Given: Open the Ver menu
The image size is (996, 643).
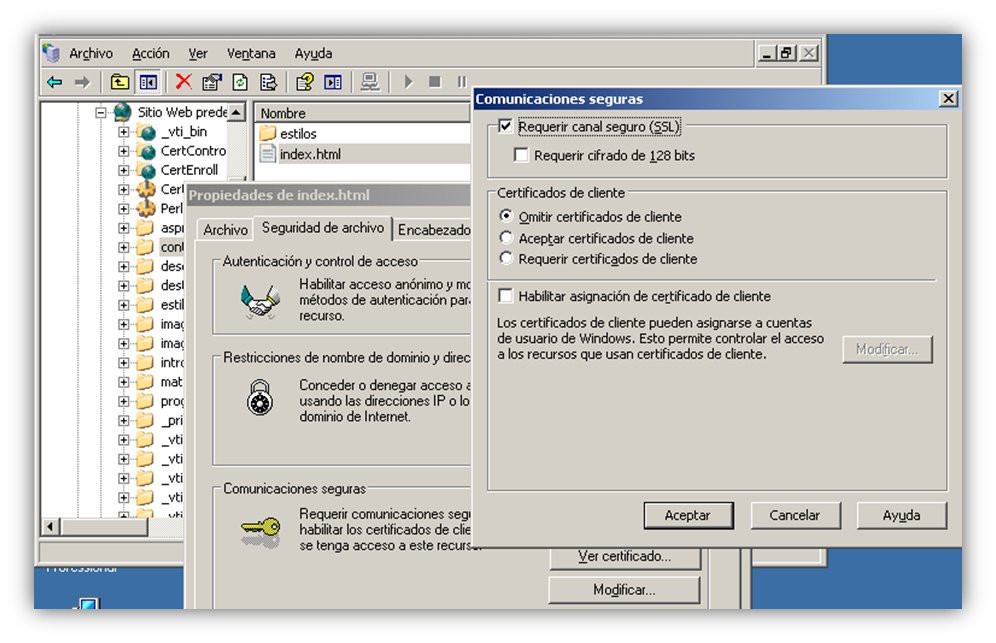Looking at the screenshot, I should [x=198, y=53].
